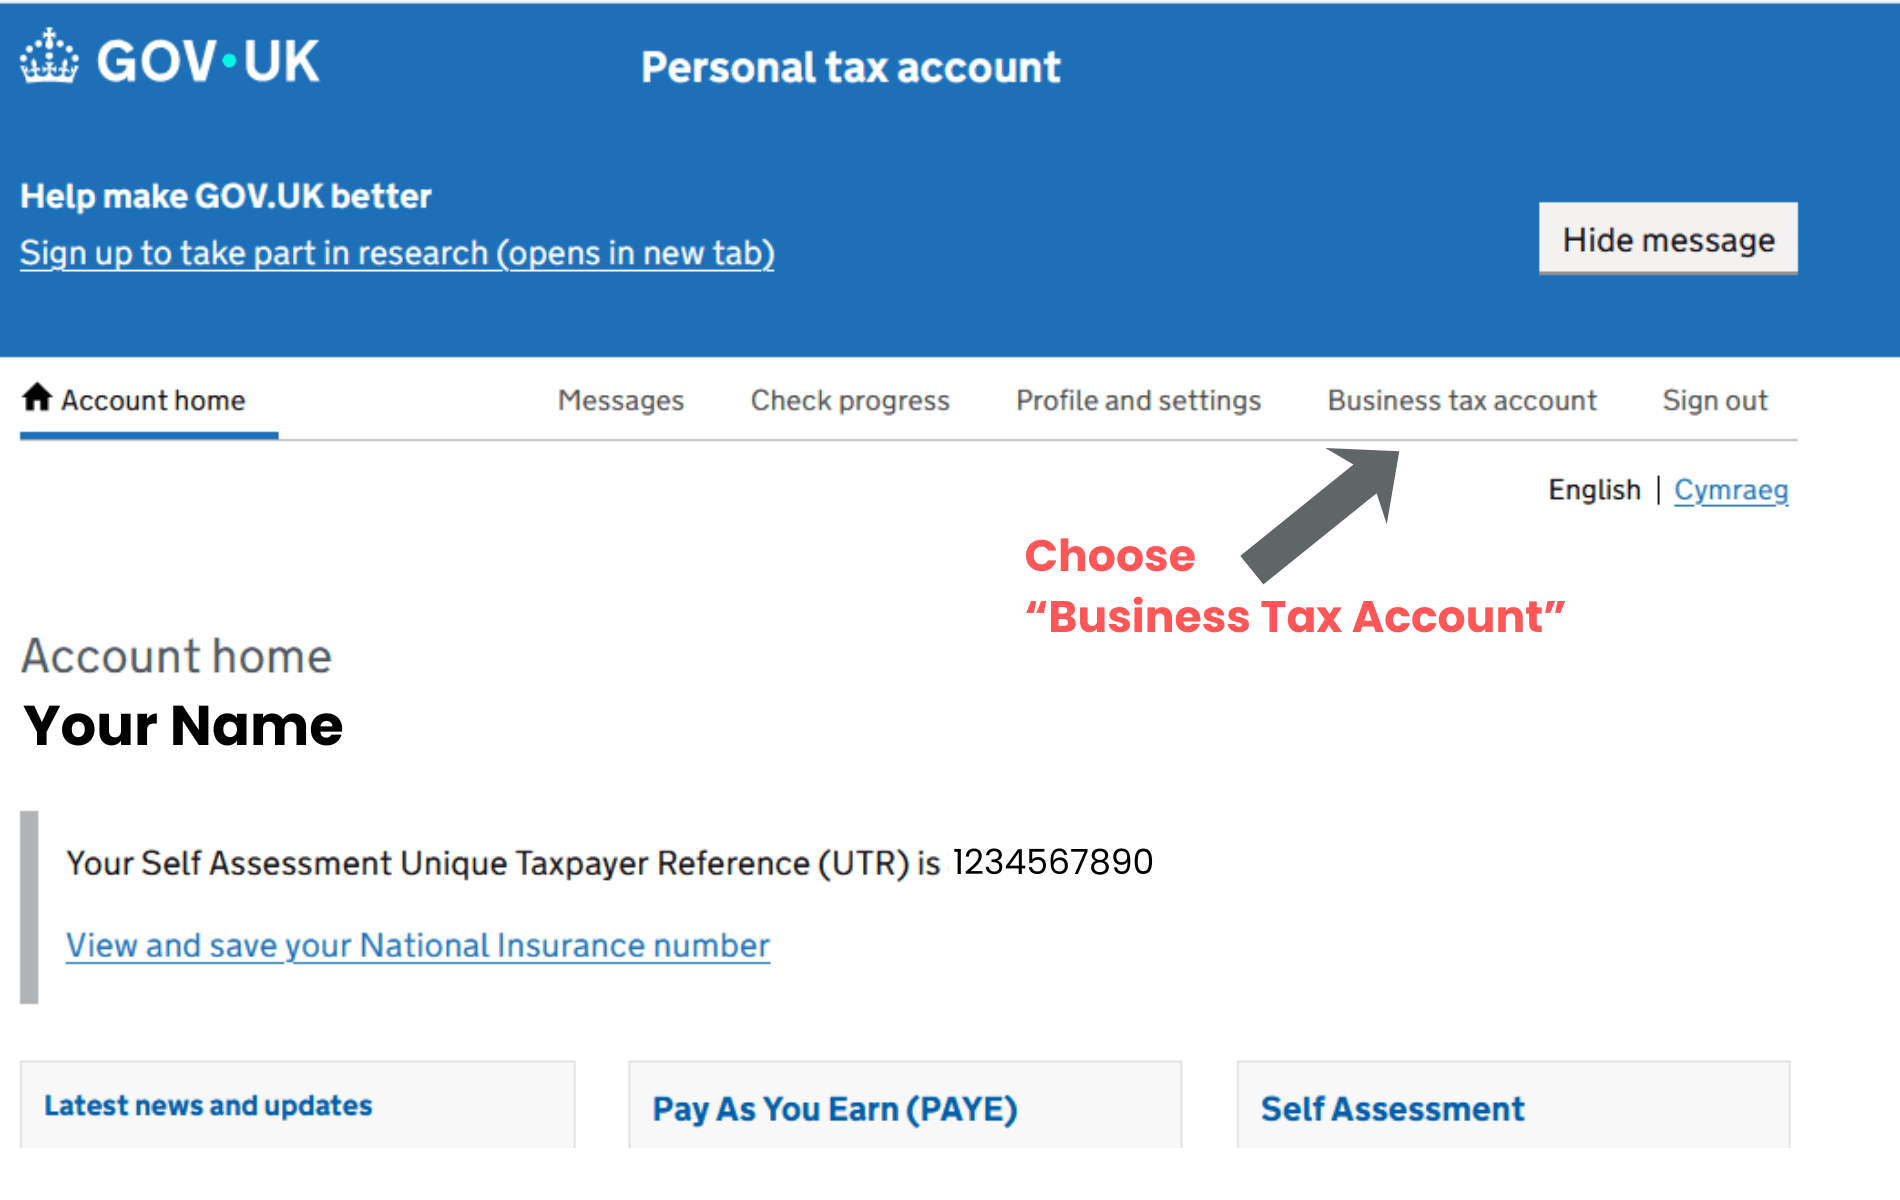Image resolution: width=1900 pixels, height=1200 pixels.
Task: View and save your National Insurance number
Action: [417, 945]
